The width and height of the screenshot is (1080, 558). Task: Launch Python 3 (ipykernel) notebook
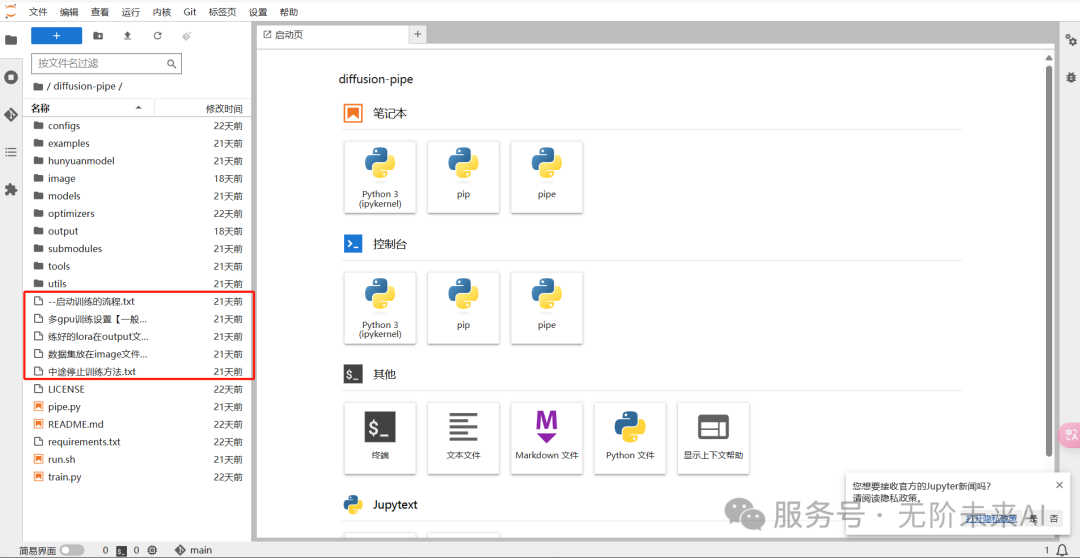coord(380,177)
